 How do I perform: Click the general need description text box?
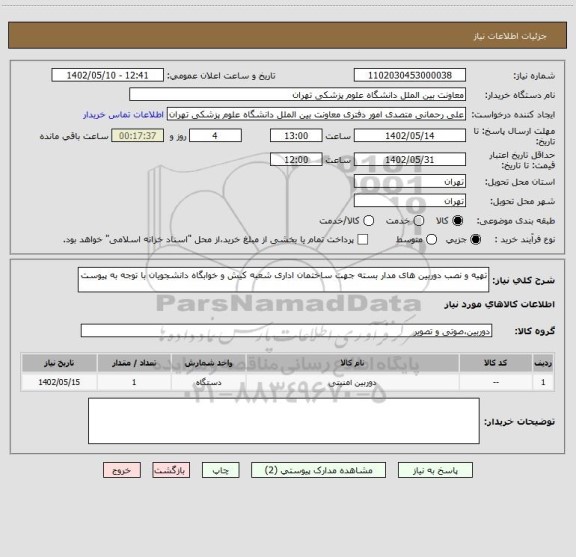pyautogui.click(x=284, y=280)
